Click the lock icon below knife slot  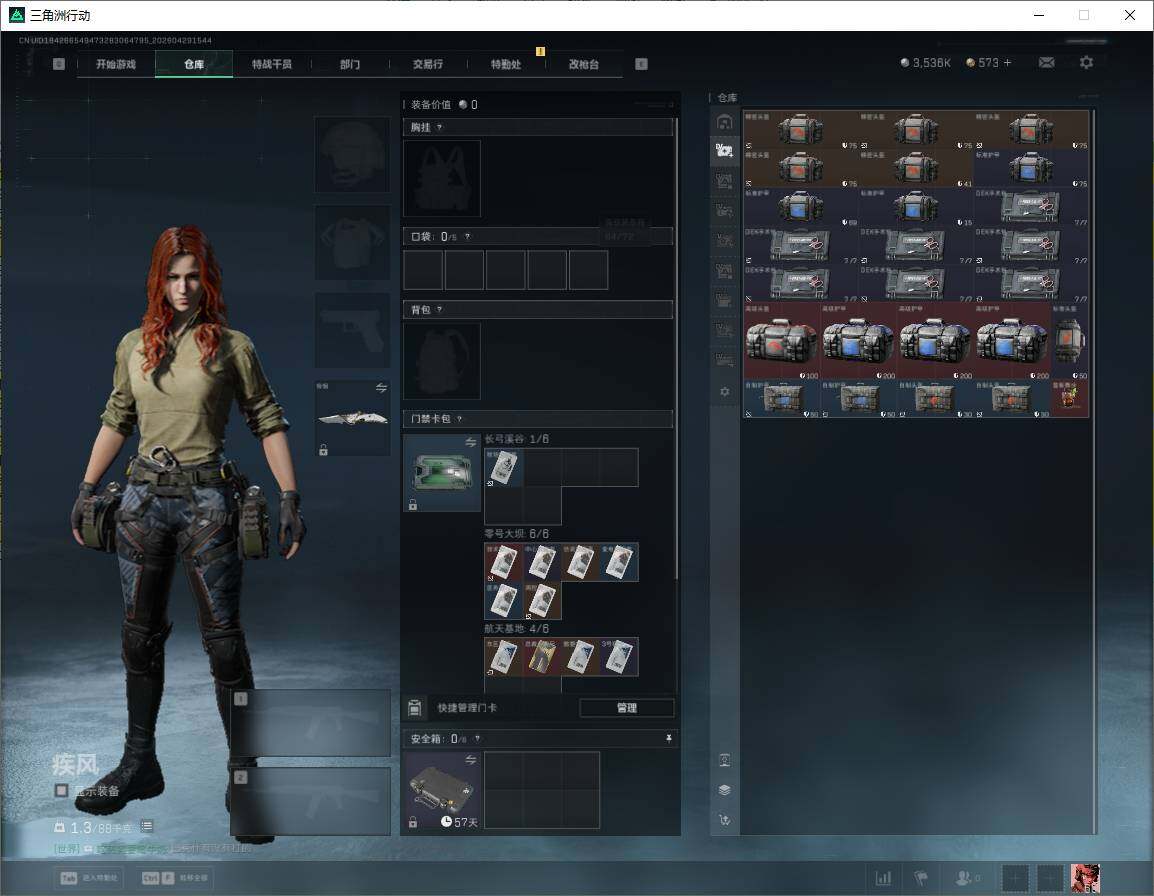pos(323,449)
